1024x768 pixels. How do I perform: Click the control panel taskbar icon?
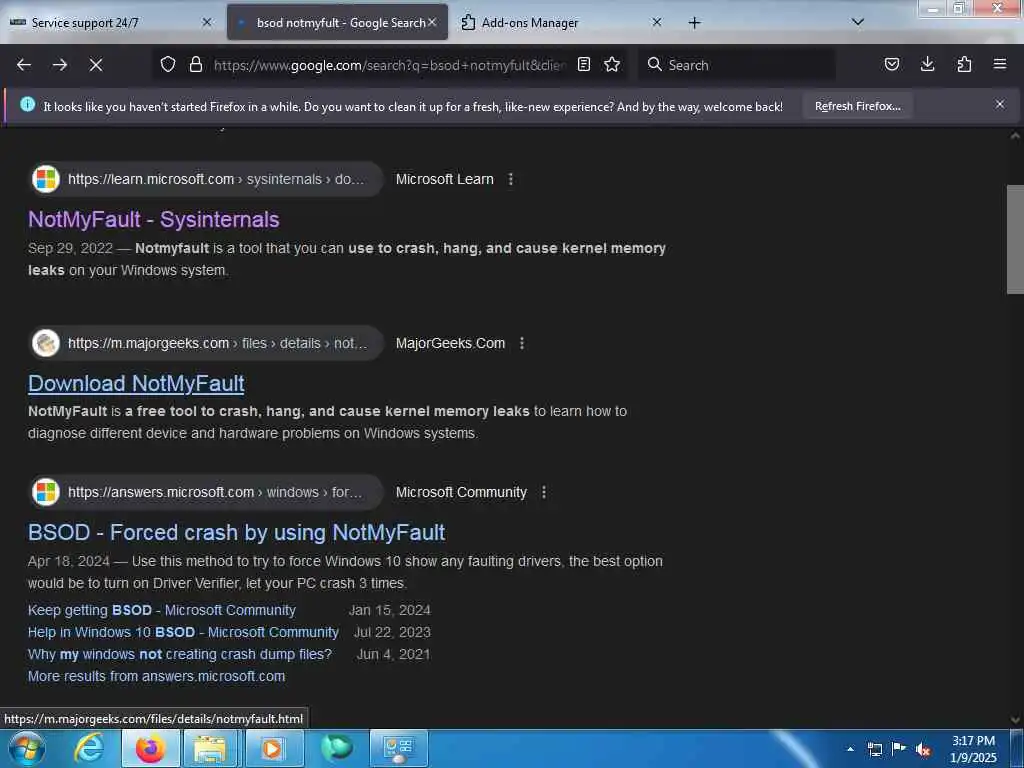pyautogui.click(x=399, y=748)
